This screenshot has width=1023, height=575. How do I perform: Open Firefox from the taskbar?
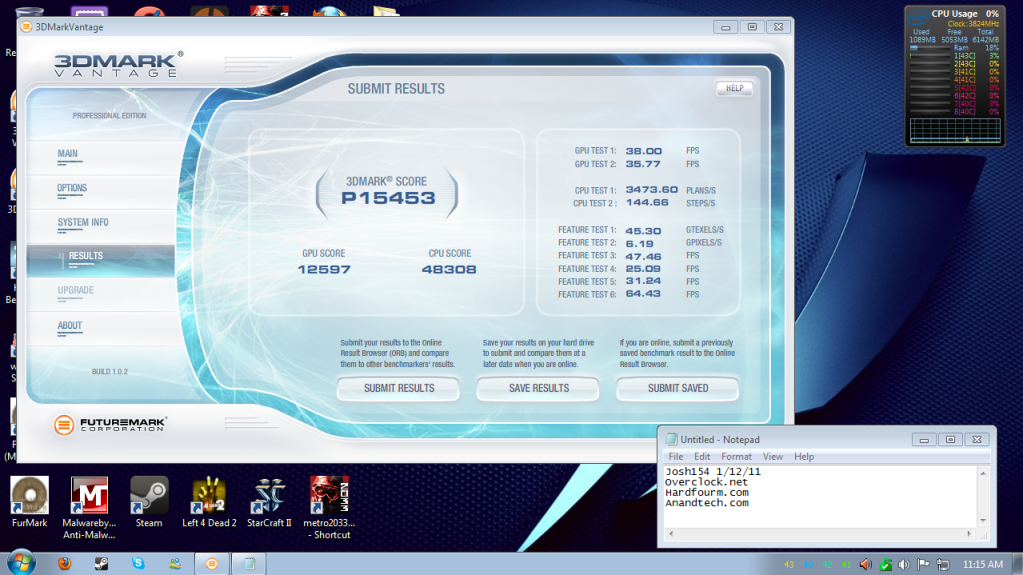[64, 563]
